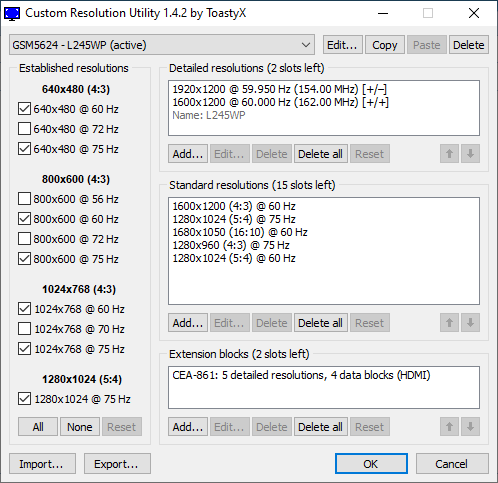Image resolution: width=498 pixels, height=483 pixels.
Task: Uncheck 1024x768 @ 75 Hz
Action: pyautogui.click(x=24, y=349)
